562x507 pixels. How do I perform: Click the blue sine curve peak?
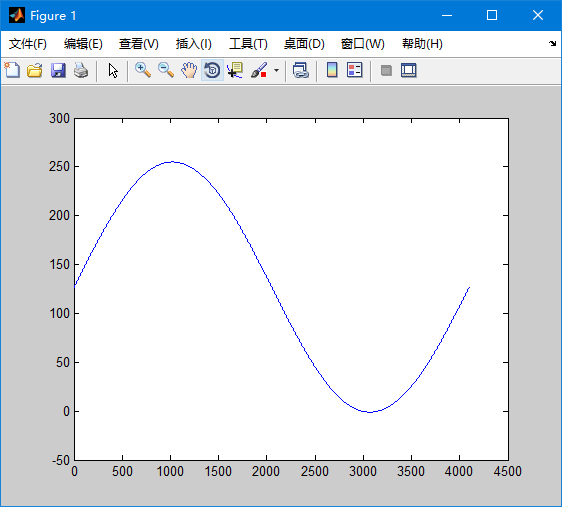click(172, 162)
